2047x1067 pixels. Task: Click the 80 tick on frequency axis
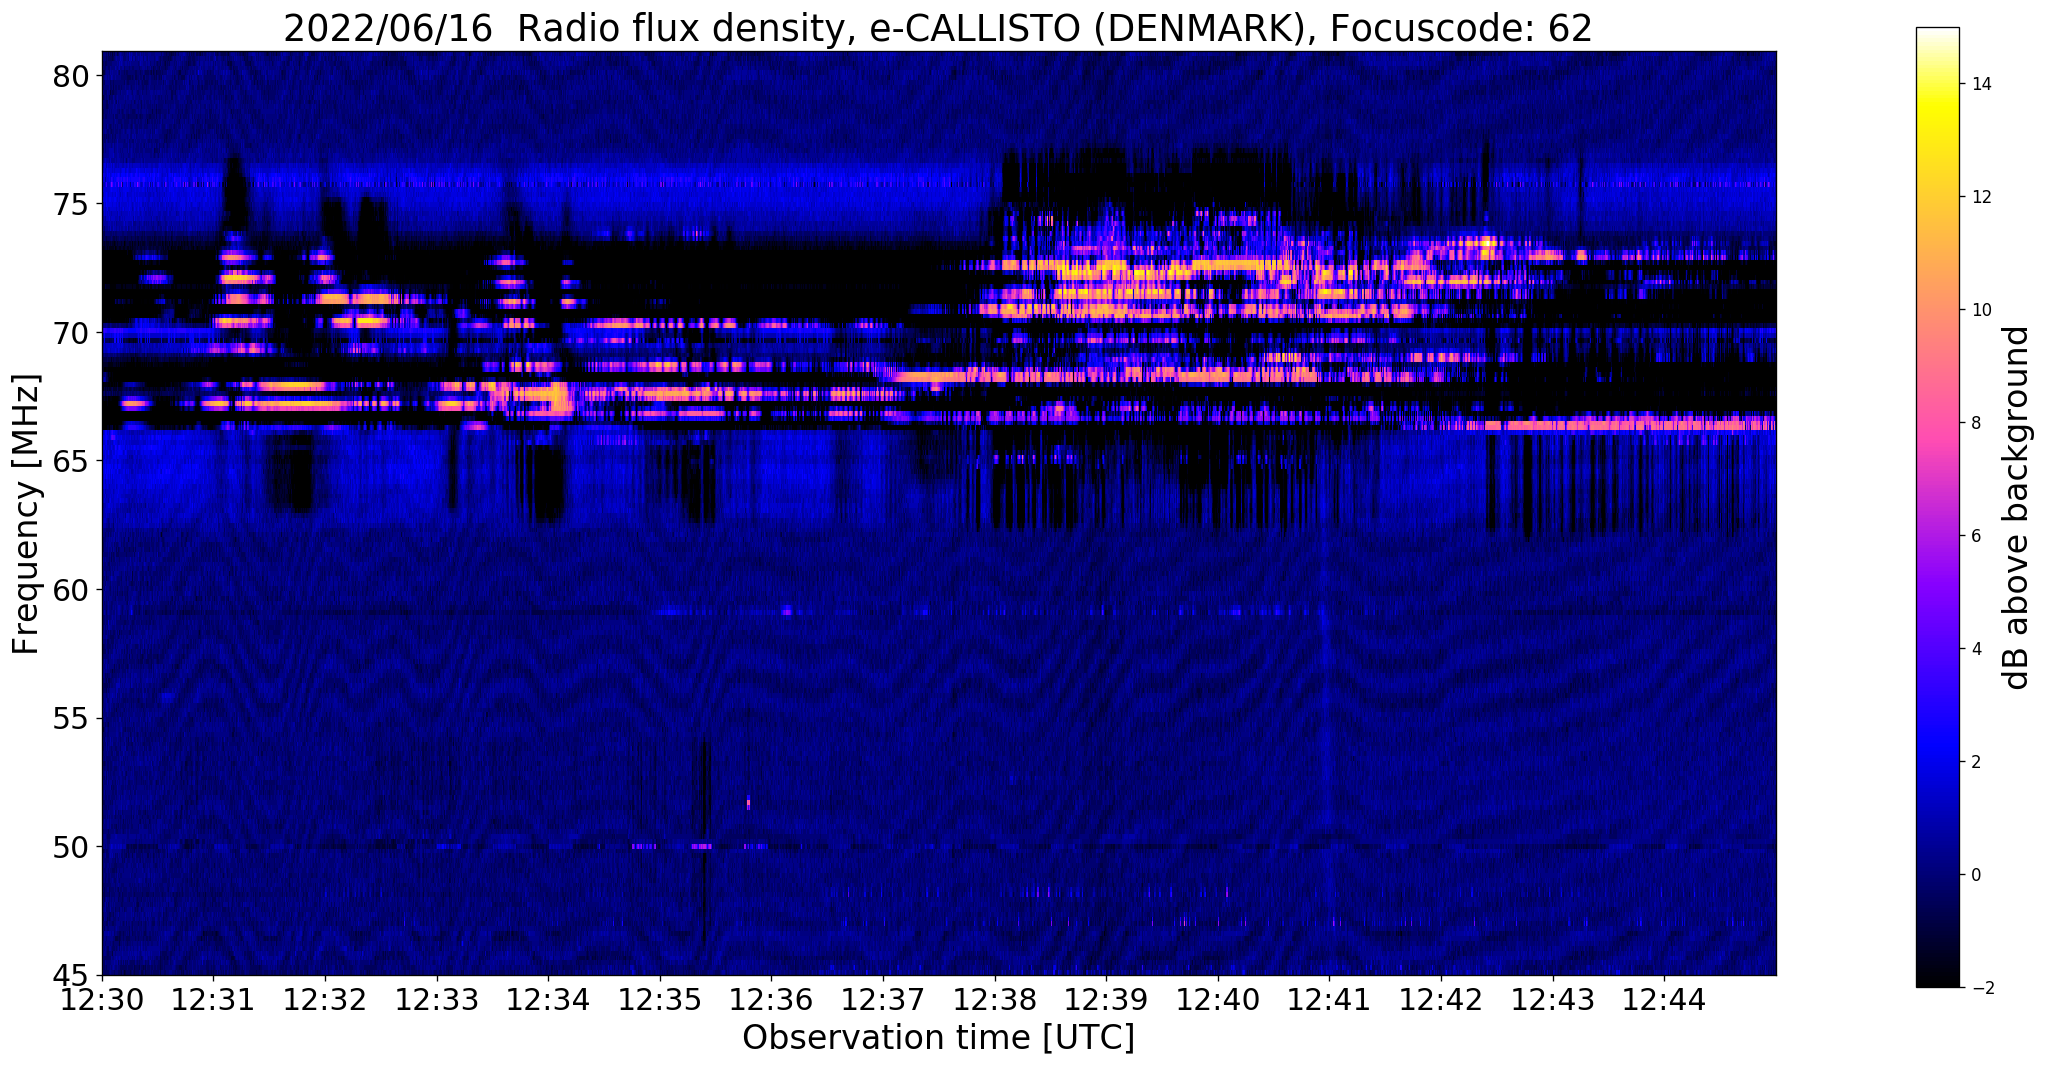[x=71, y=76]
